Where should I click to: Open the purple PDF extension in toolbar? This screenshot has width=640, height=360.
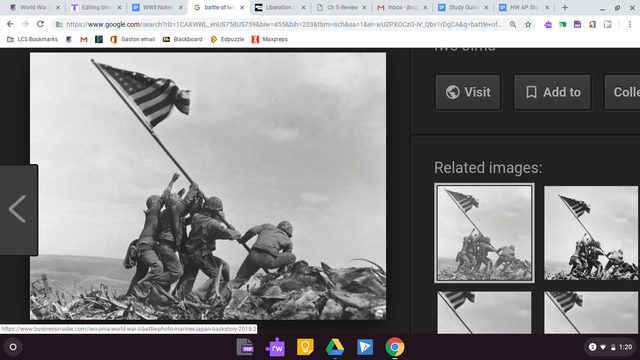577,24
